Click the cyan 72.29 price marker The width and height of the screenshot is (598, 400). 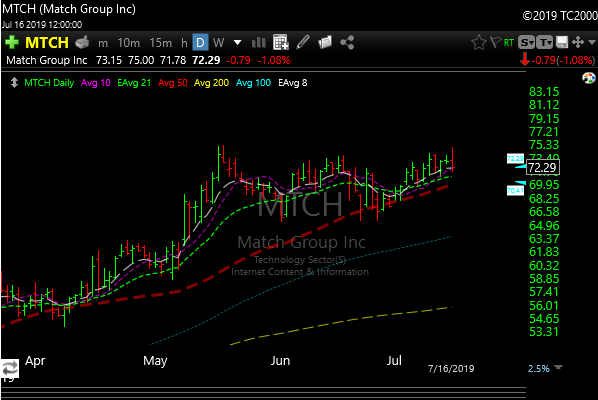click(x=515, y=158)
